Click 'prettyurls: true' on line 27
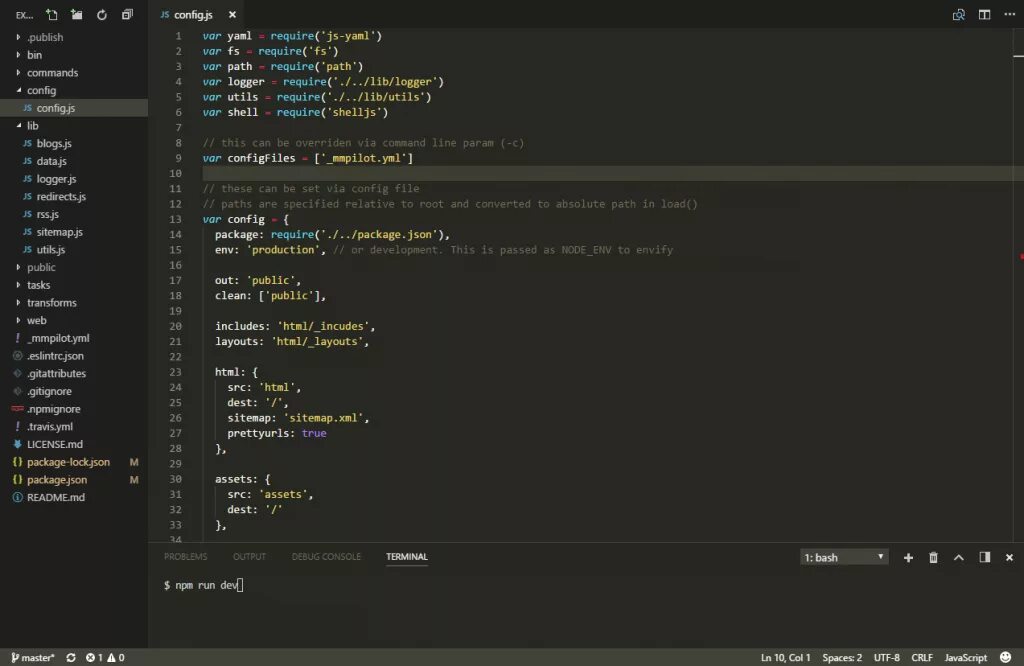Viewport: 1024px width, 666px height. click(x=277, y=433)
